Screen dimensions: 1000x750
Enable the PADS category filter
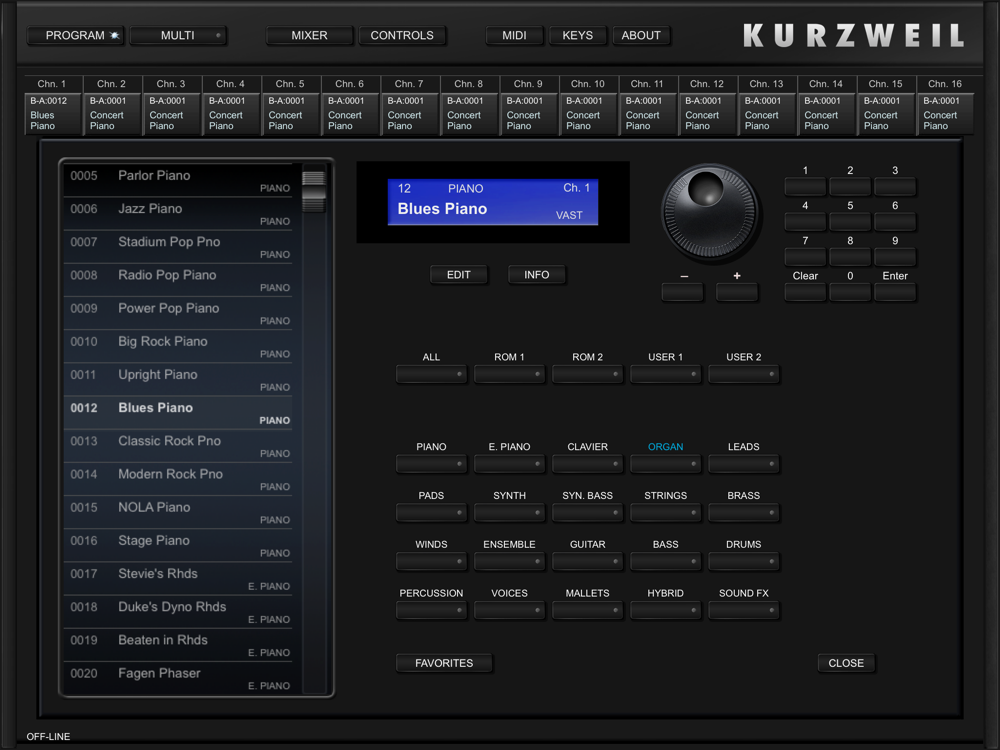click(431, 513)
